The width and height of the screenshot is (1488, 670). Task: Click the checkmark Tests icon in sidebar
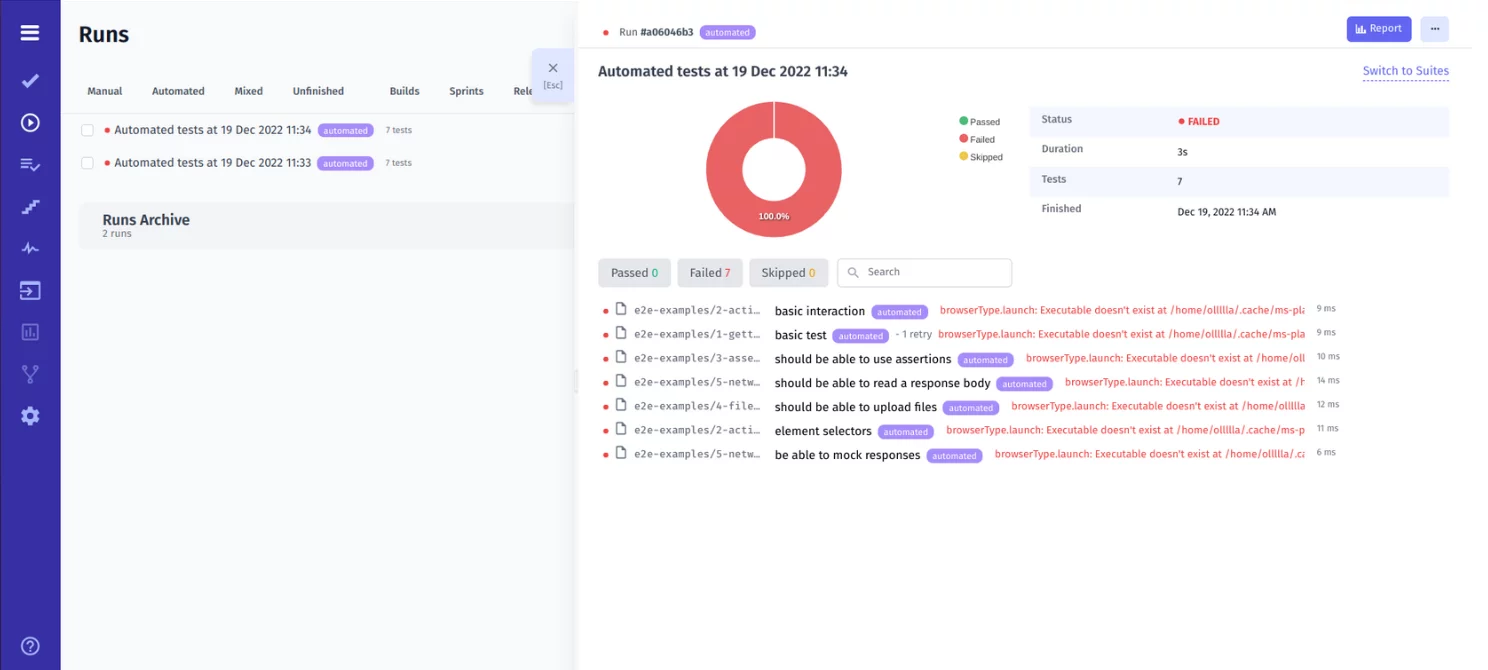(30, 81)
